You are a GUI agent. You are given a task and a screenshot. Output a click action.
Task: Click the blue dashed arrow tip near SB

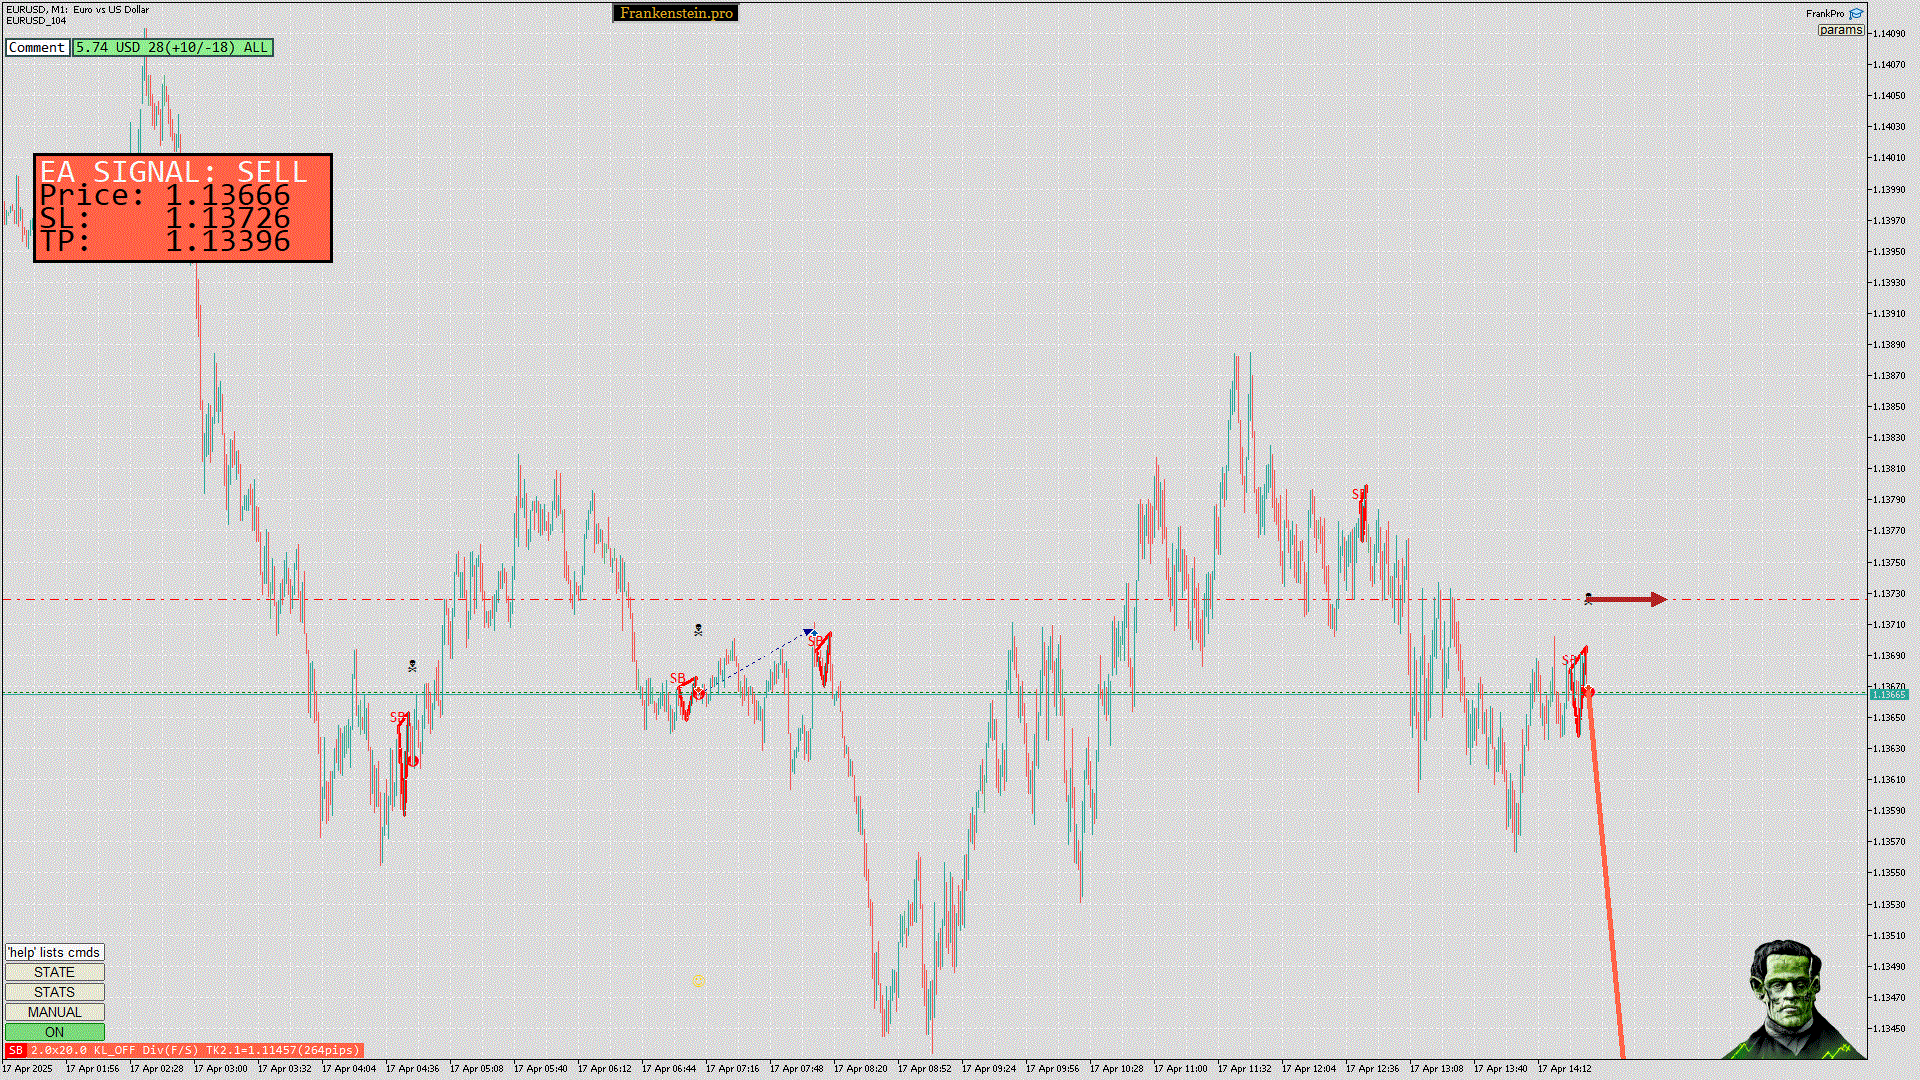809,633
